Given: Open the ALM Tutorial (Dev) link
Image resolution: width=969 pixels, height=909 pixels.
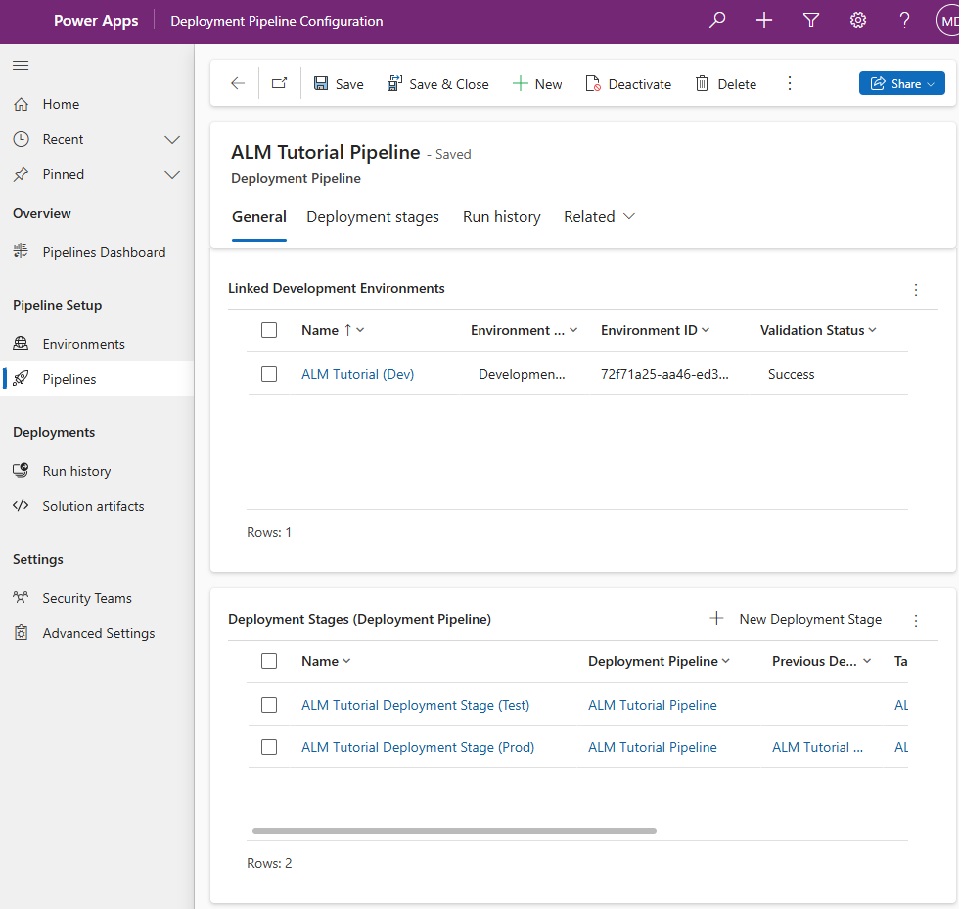Looking at the screenshot, I should [x=357, y=374].
